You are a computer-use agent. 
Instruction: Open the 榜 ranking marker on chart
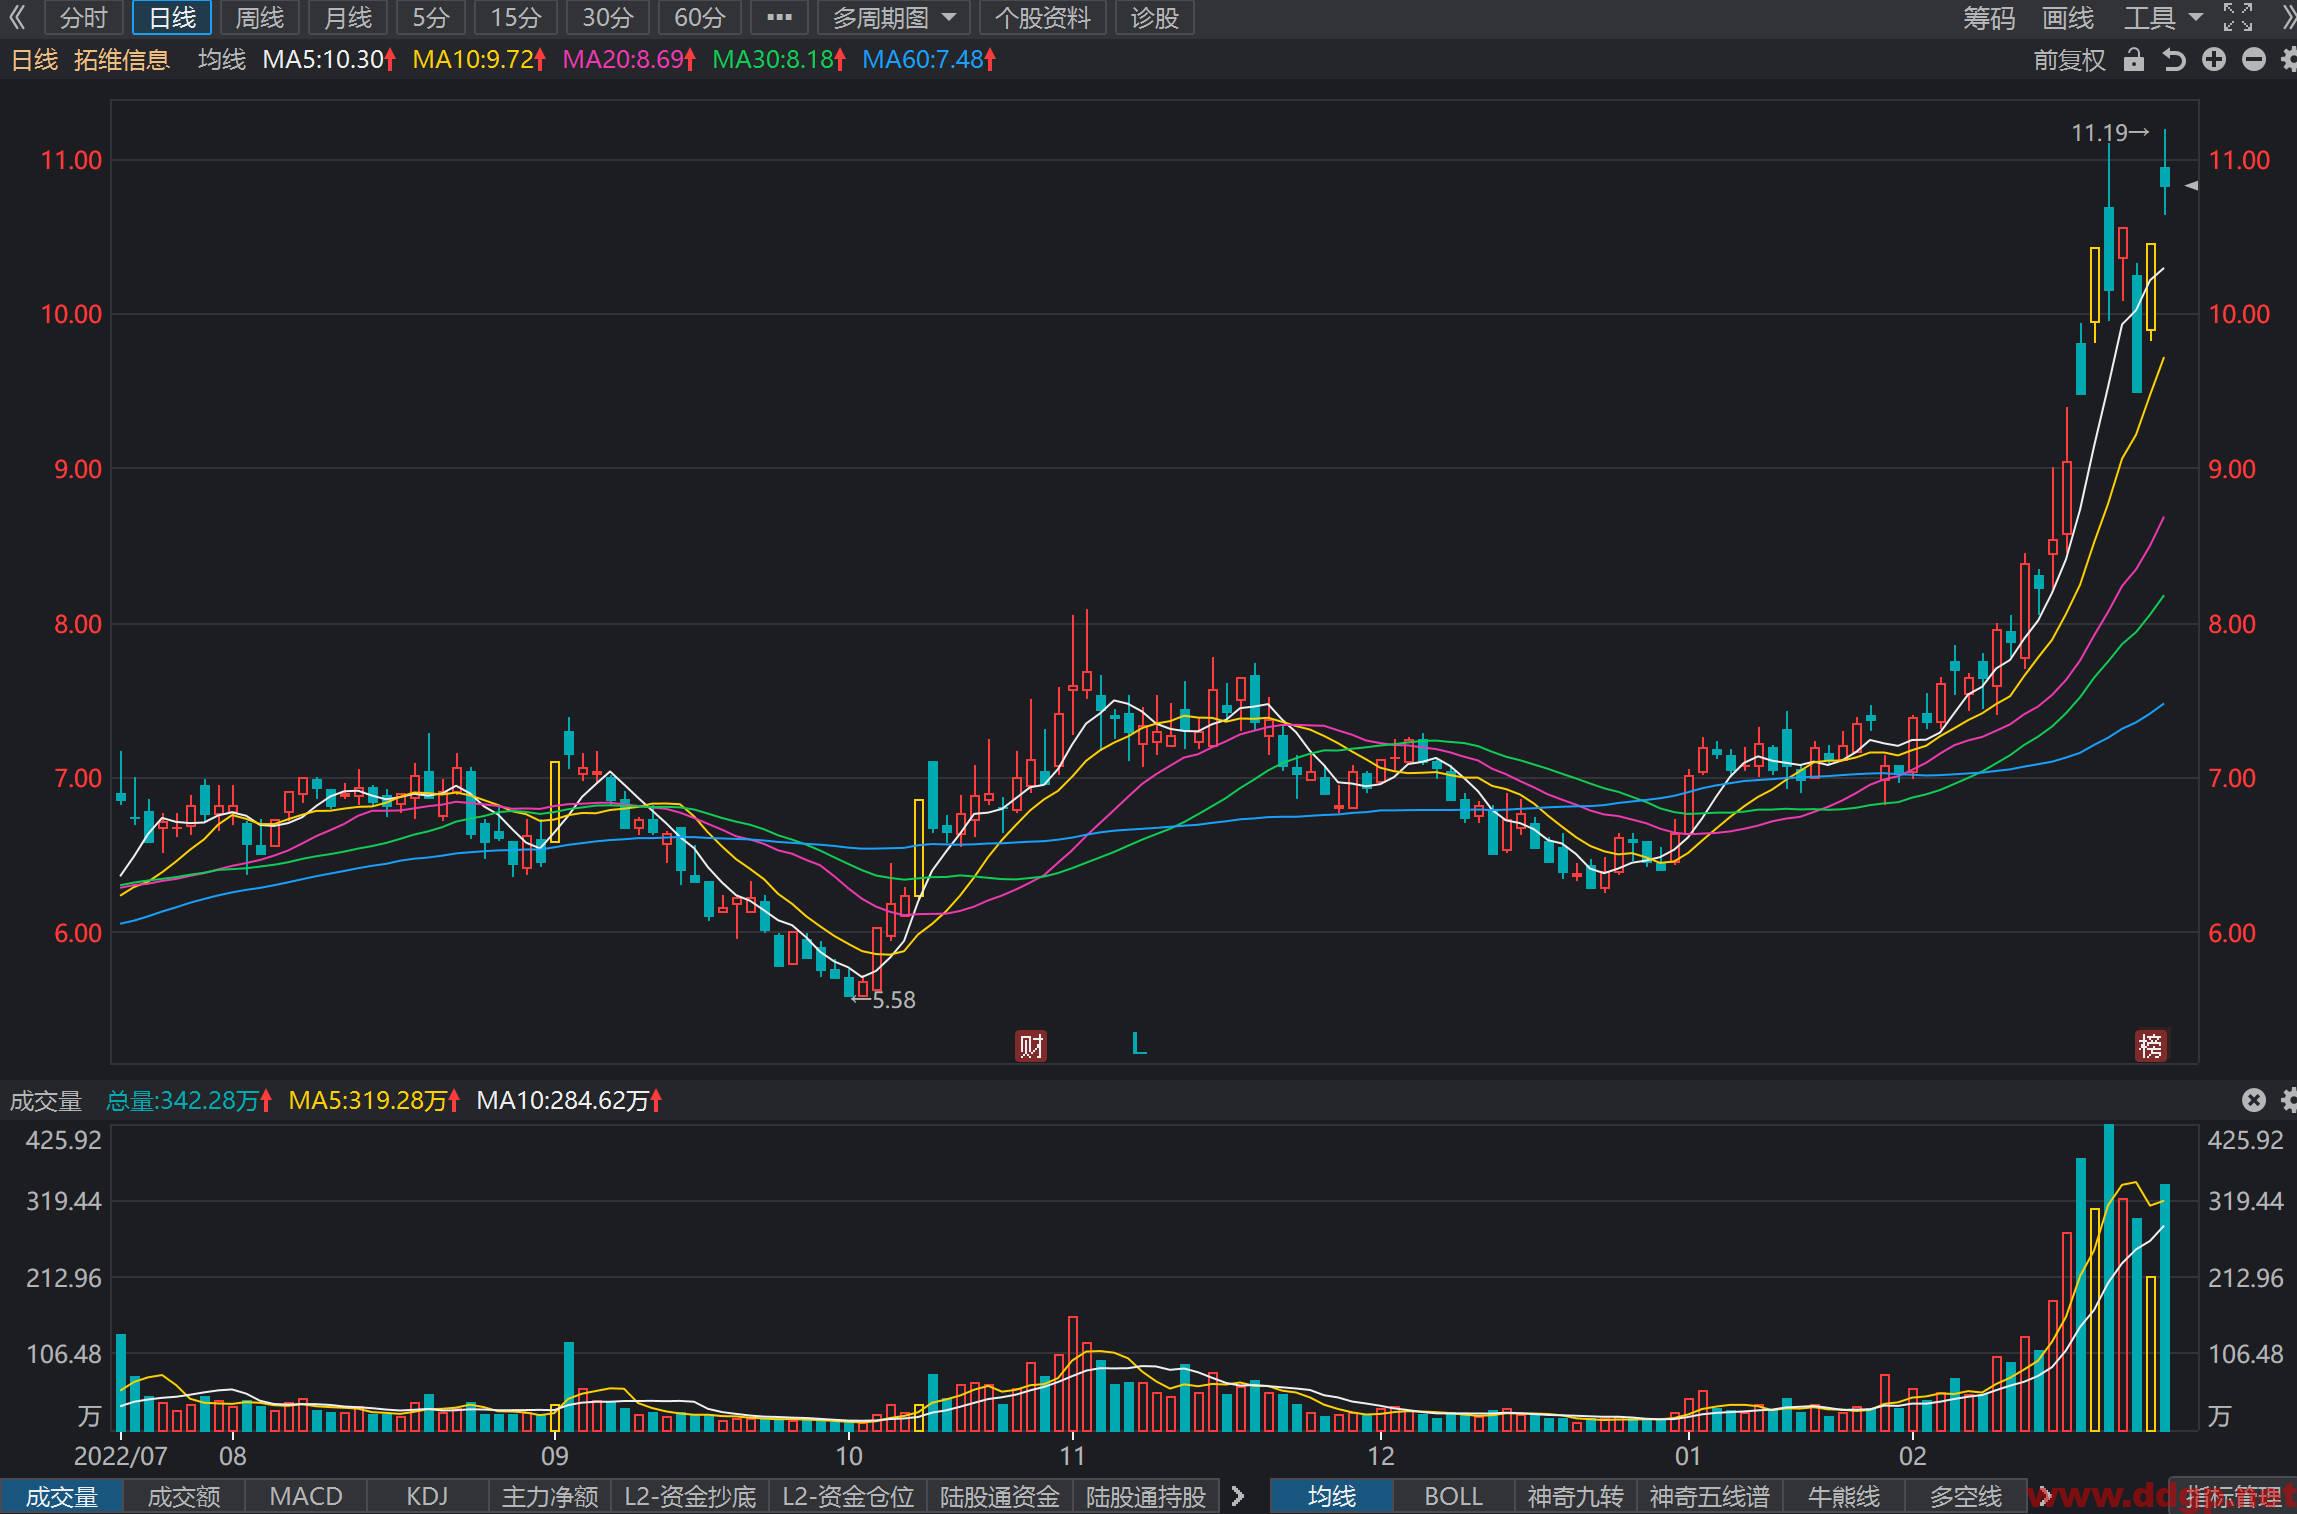click(2151, 1046)
